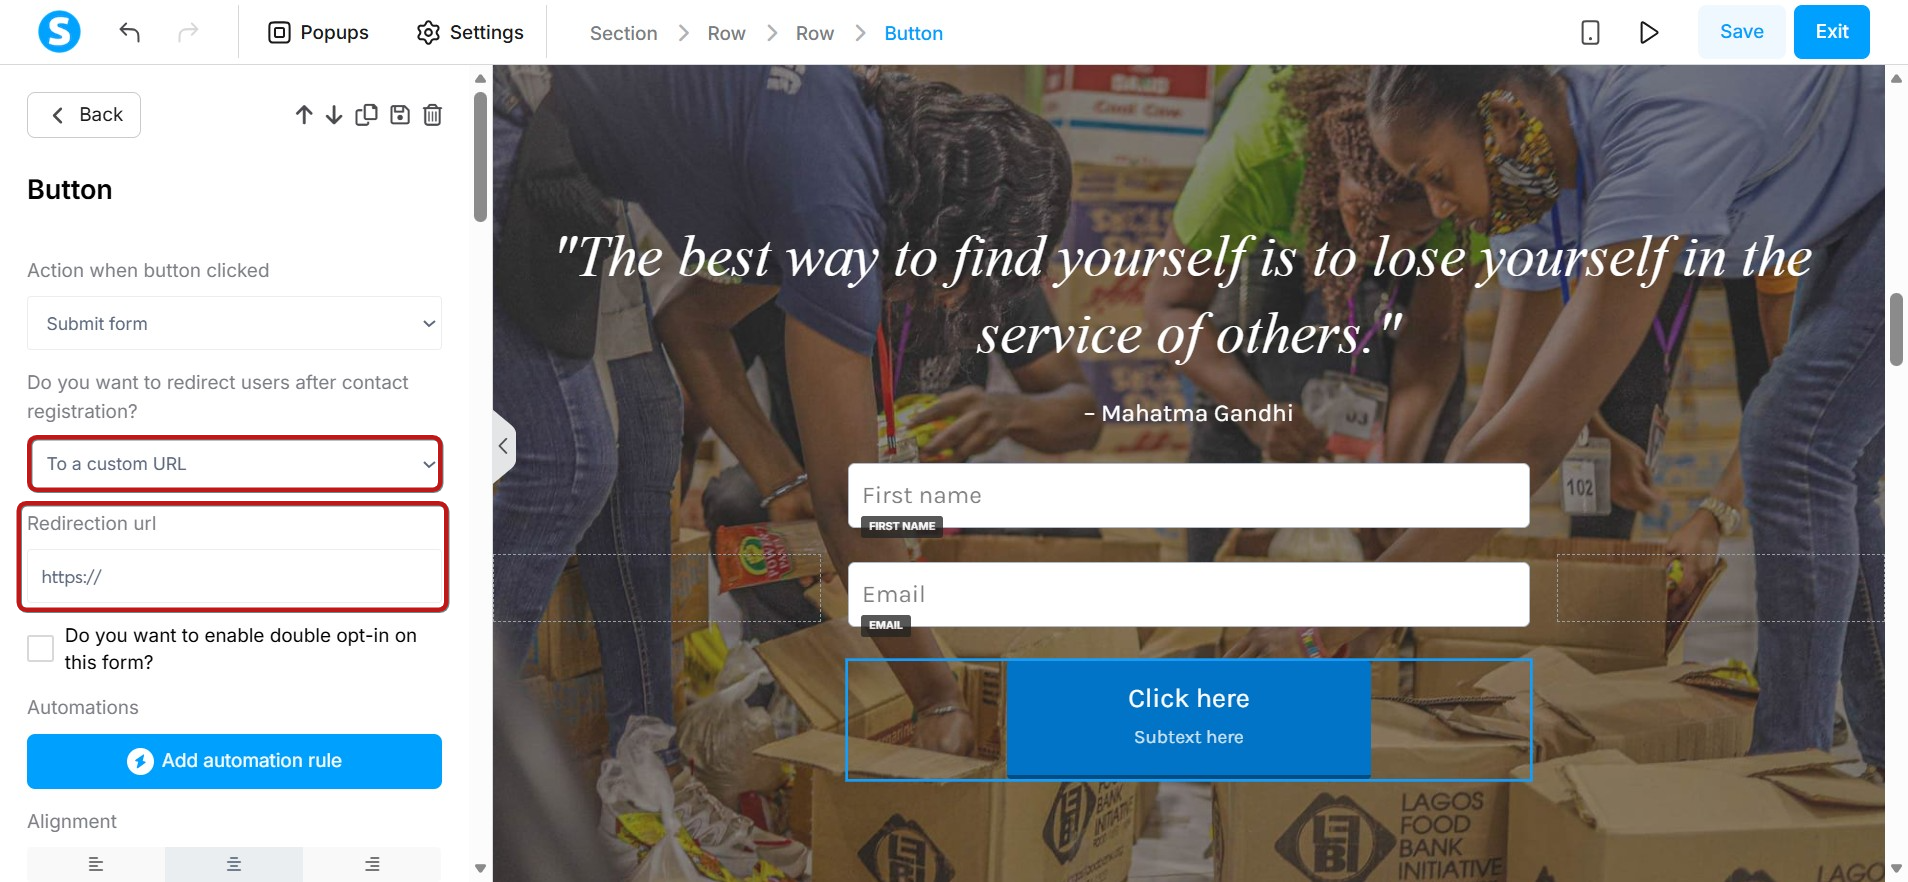The image size is (1908, 882).
Task: Open the Popups menu
Action: 318,32
